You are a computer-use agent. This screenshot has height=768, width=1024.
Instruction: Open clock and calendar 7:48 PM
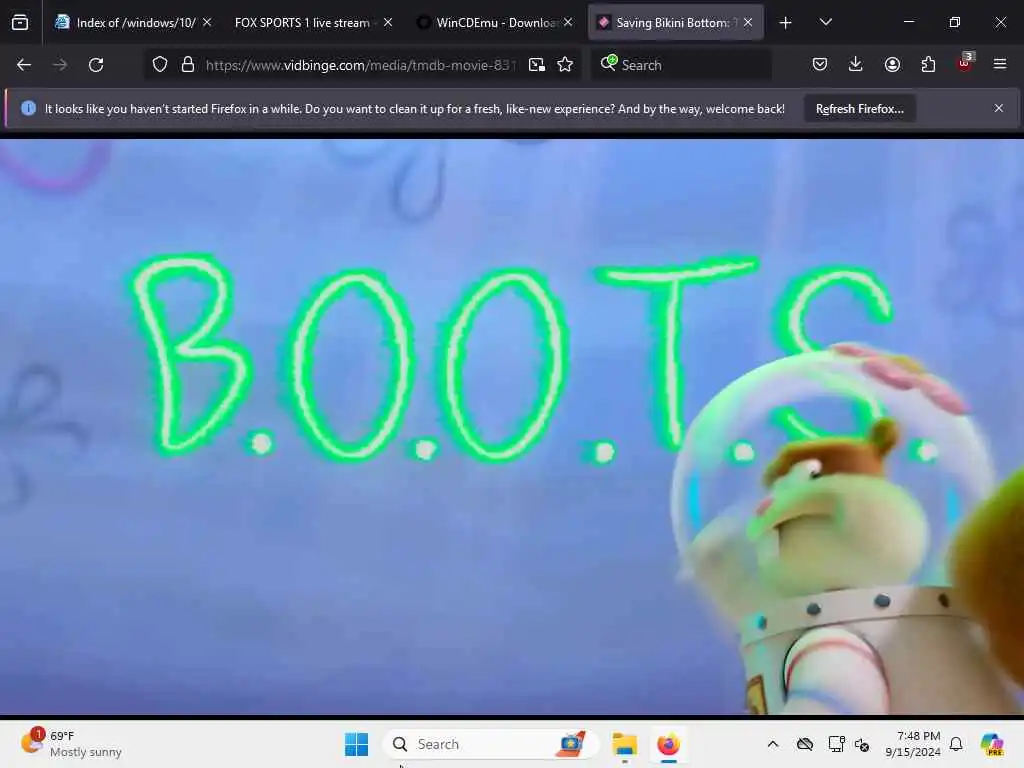click(x=912, y=744)
